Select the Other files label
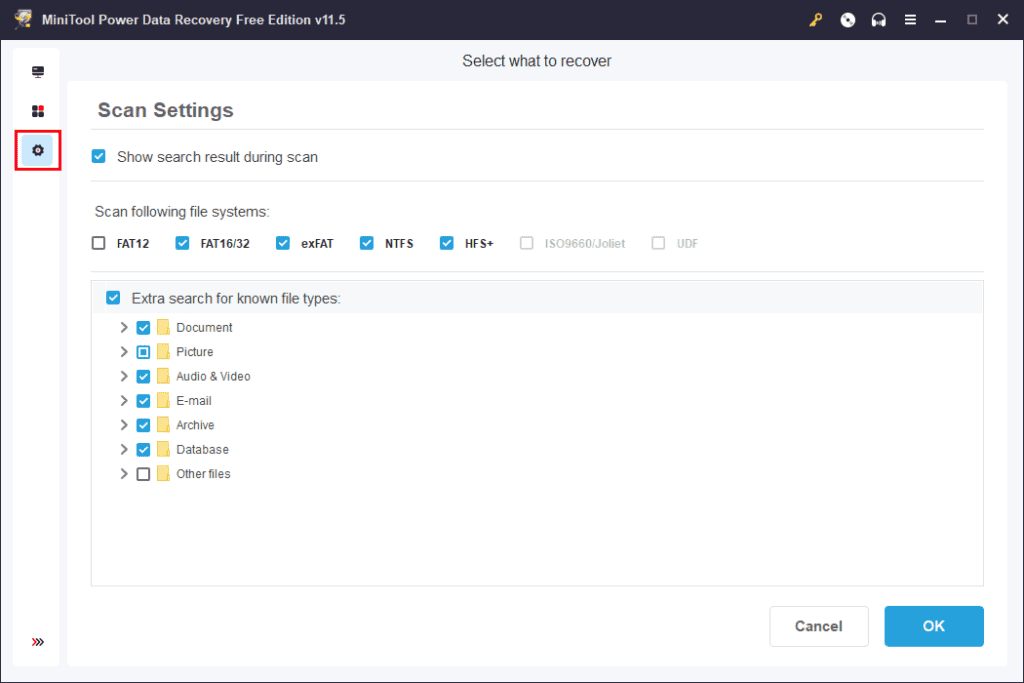The image size is (1024, 683). point(203,473)
